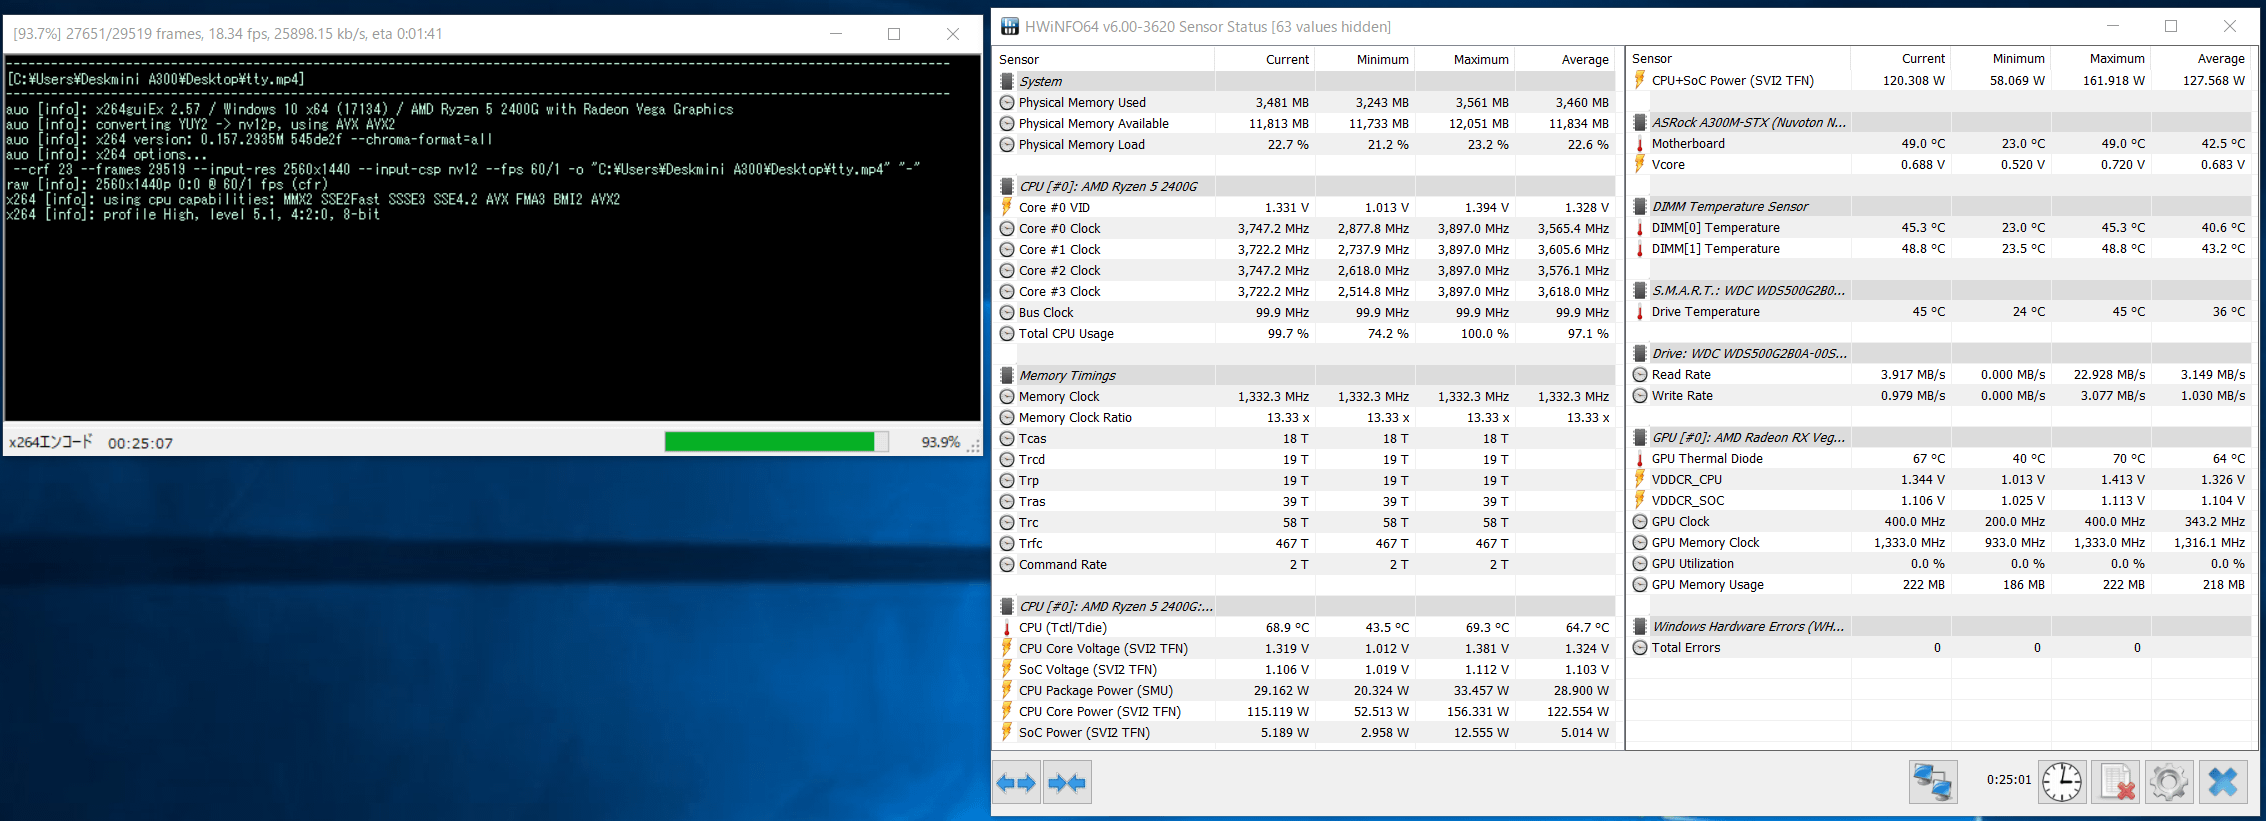Click the thermometer icon beside GPU Thermal Diode
This screenshot has height=821, width=2266.
click(1640, 458)
